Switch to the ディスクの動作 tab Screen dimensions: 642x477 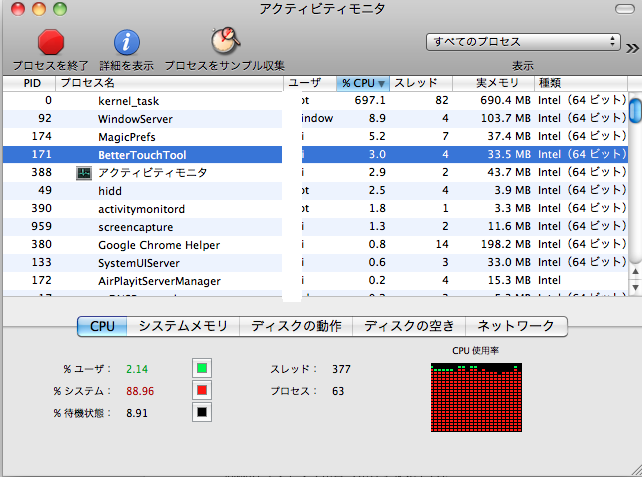click(x=296, y=326)
